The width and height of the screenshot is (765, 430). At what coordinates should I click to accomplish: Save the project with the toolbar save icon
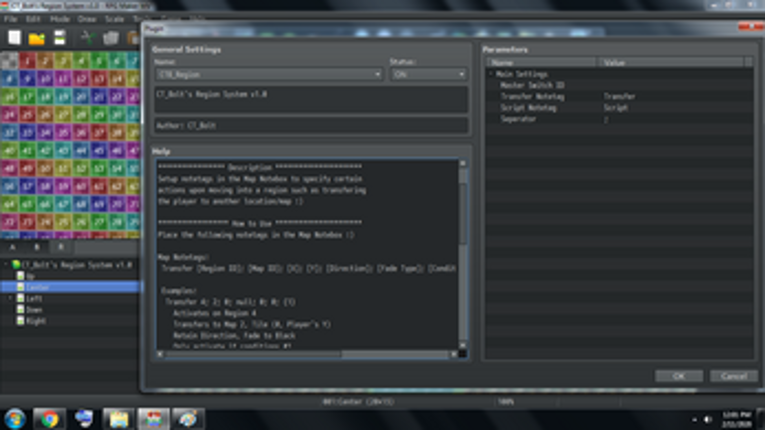click(x=60, y=38)
